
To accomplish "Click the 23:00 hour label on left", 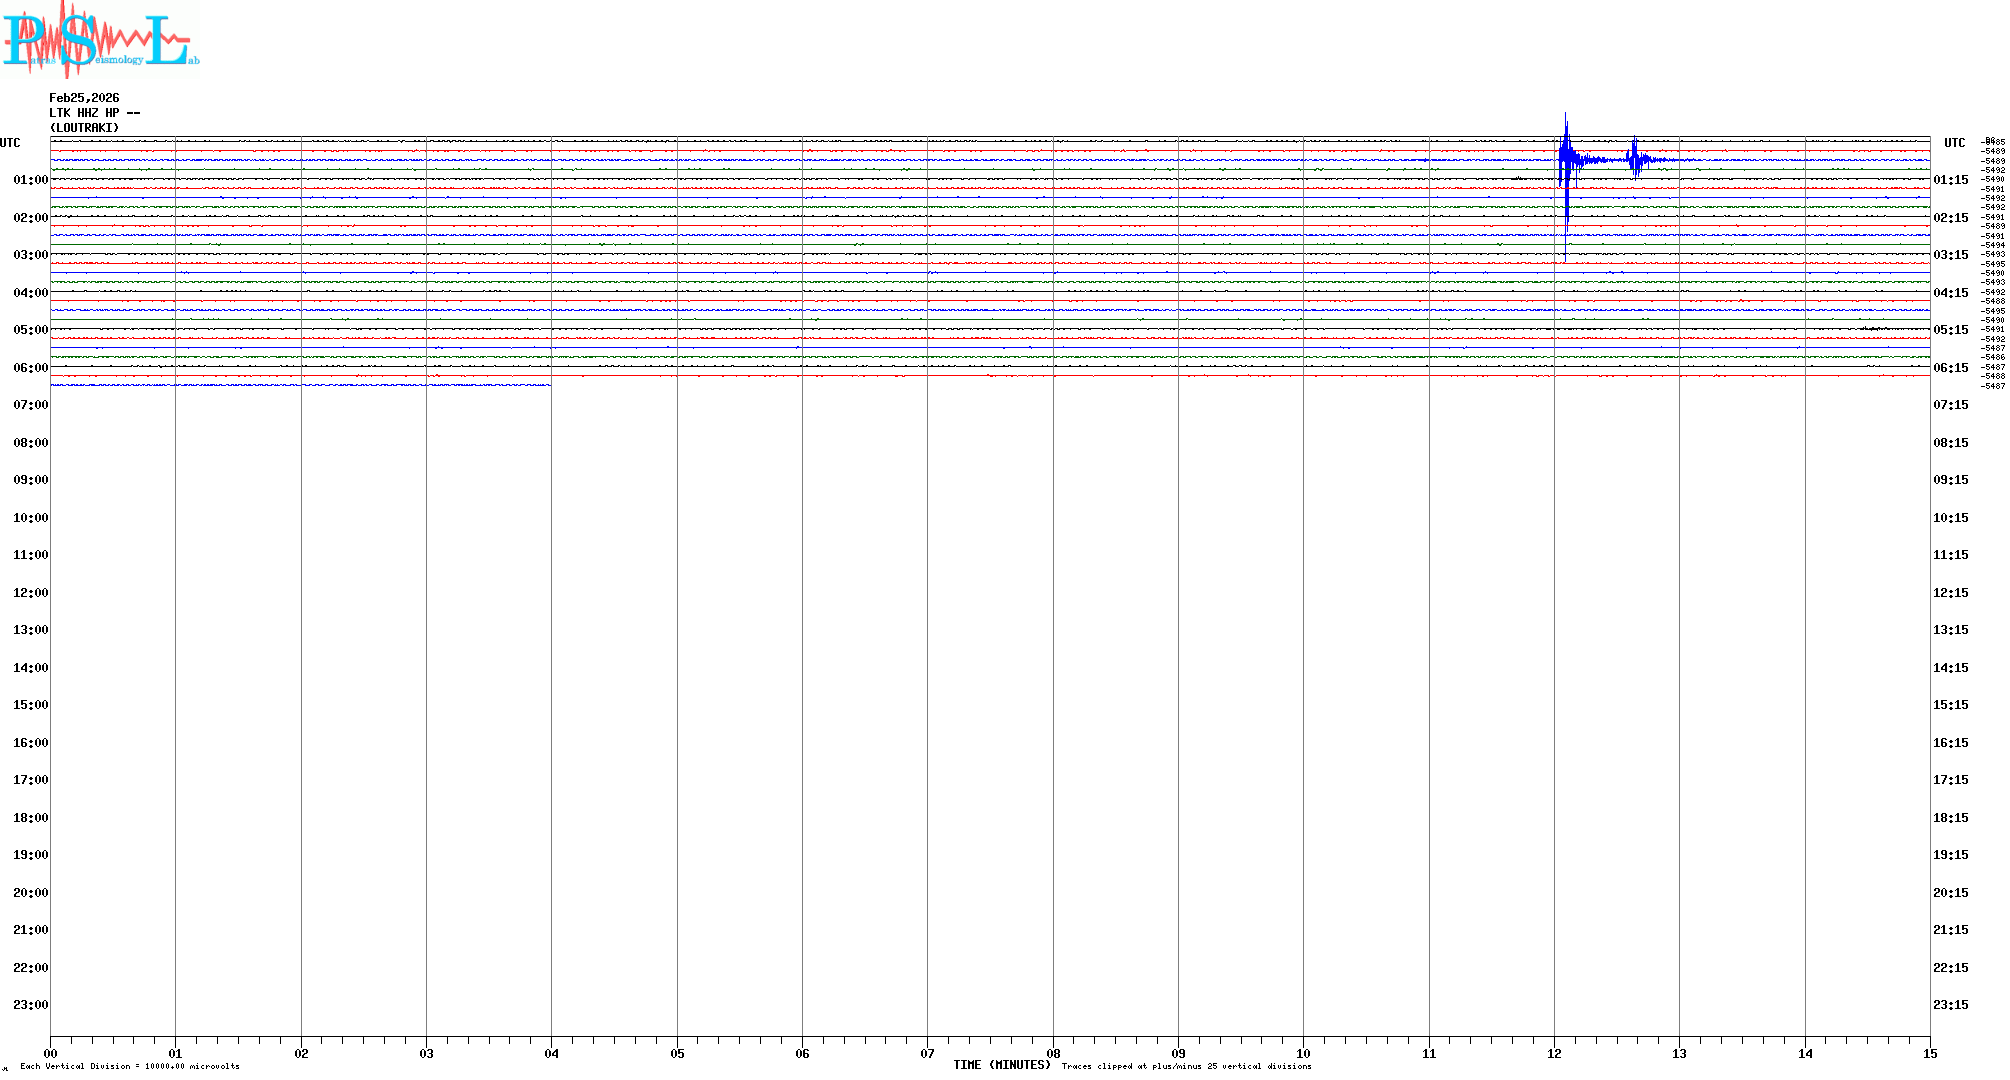I will (x=30, y=1005).
